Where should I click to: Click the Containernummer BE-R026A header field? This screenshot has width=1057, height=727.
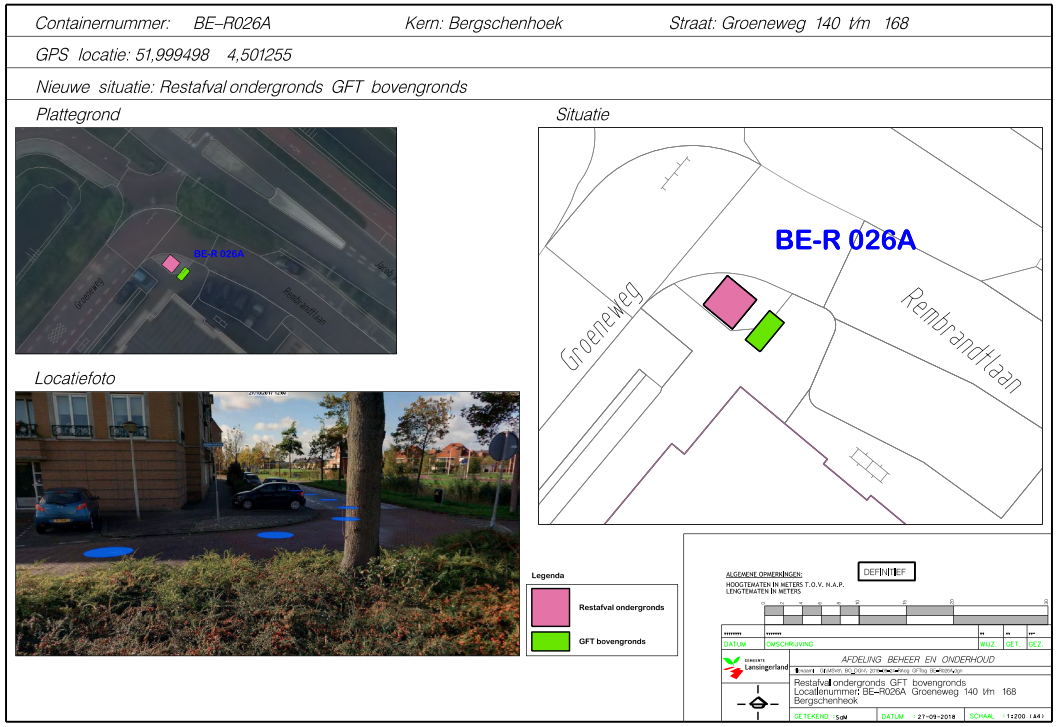(x=153, y=23)
